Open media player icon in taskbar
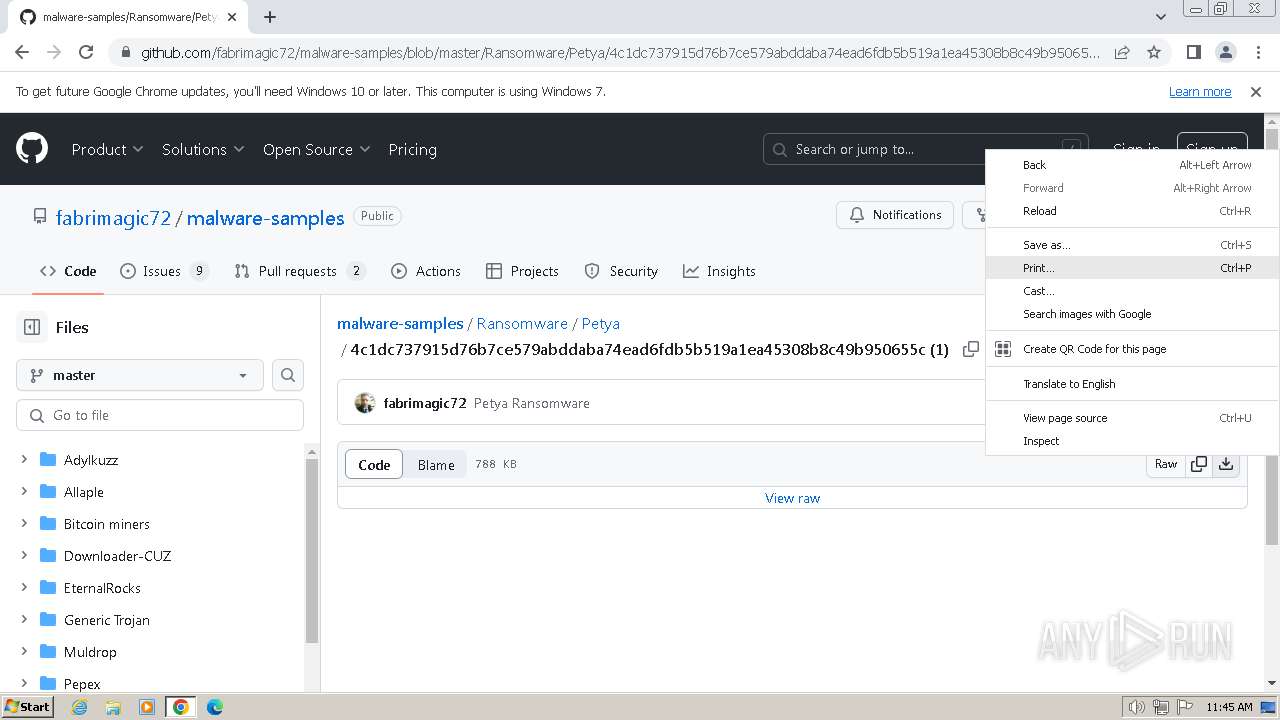 (x=147, y=707)
